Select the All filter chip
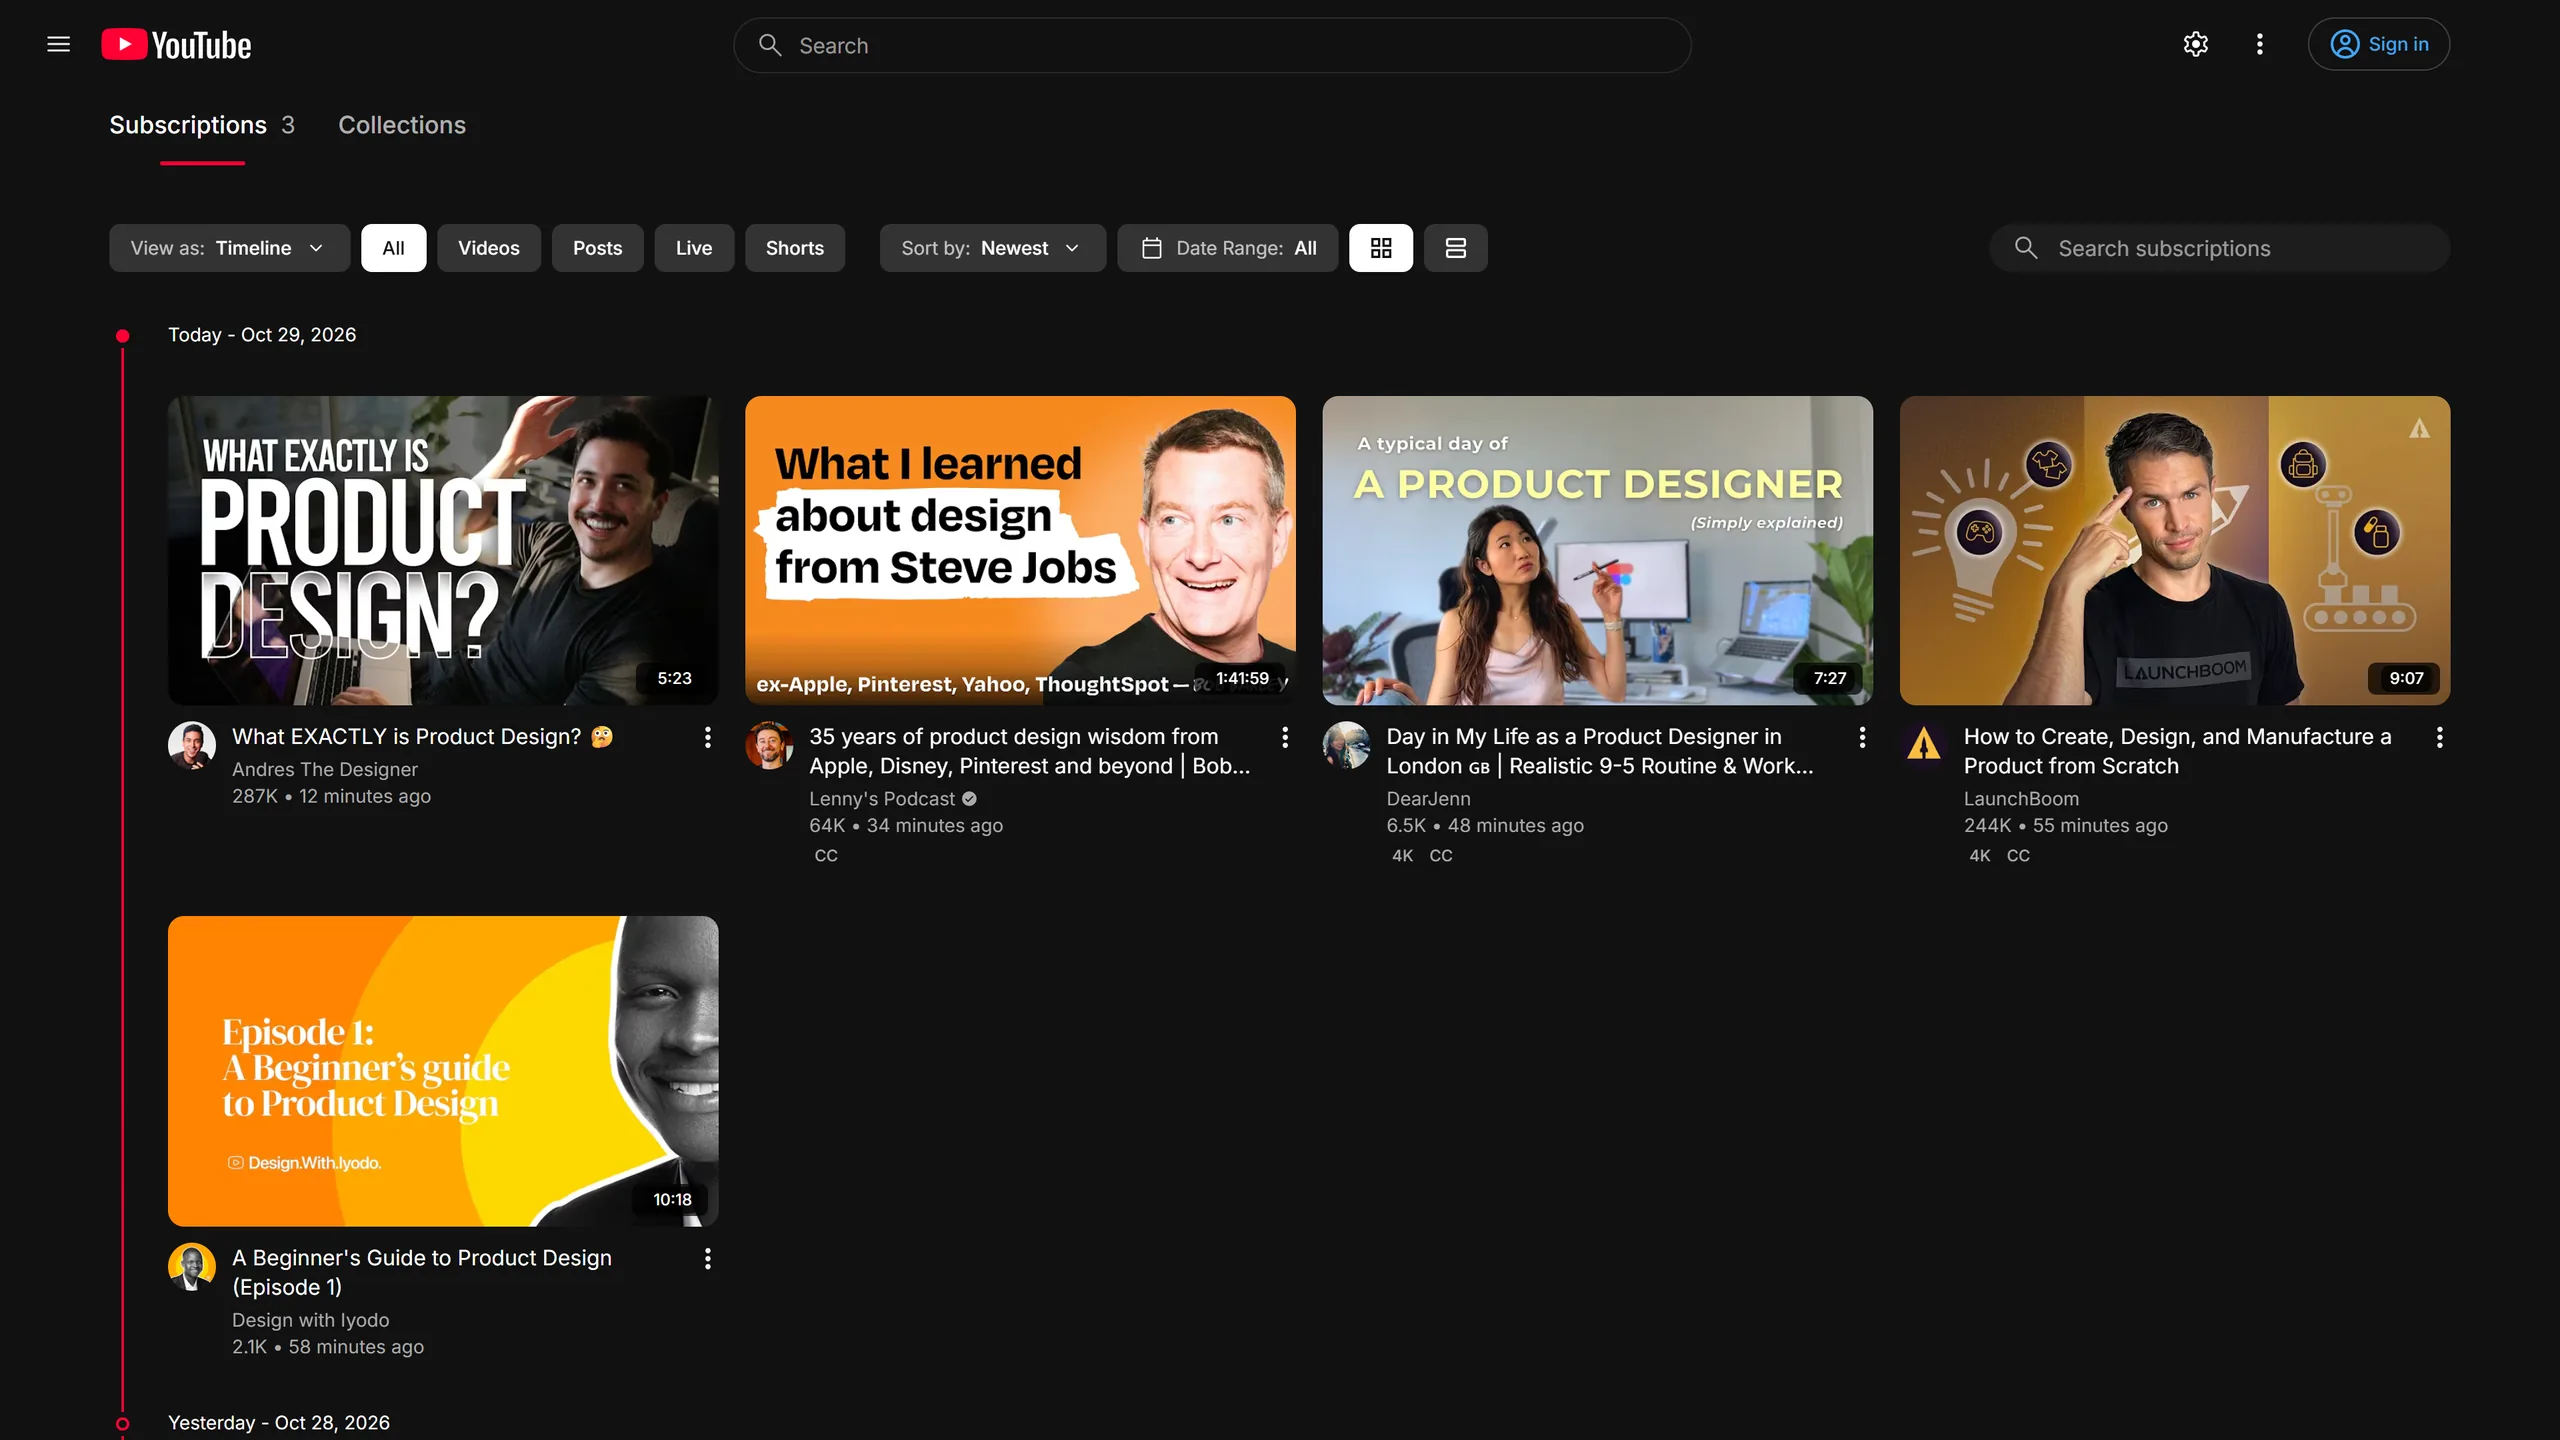 (x=394, y=248)
